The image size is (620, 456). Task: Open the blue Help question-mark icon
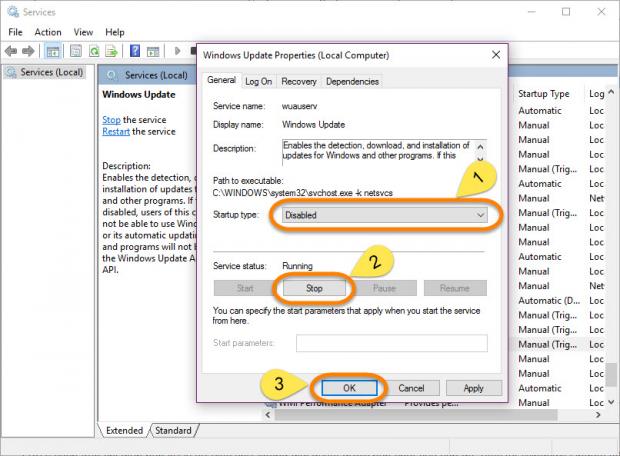tap(135, 51)
